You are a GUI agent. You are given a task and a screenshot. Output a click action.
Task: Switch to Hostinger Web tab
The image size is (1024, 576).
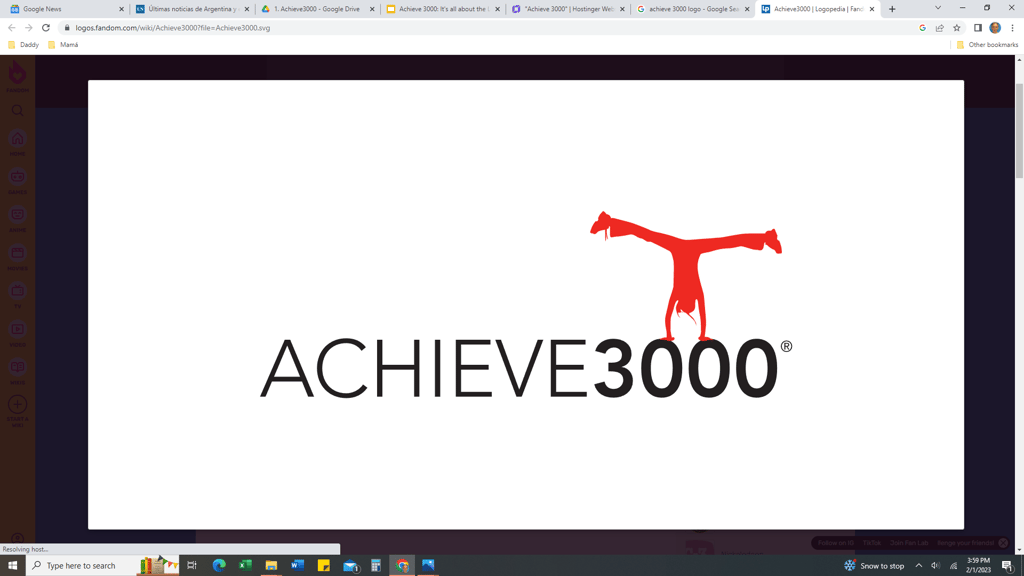pyautogui.click(x=569, y=9)
